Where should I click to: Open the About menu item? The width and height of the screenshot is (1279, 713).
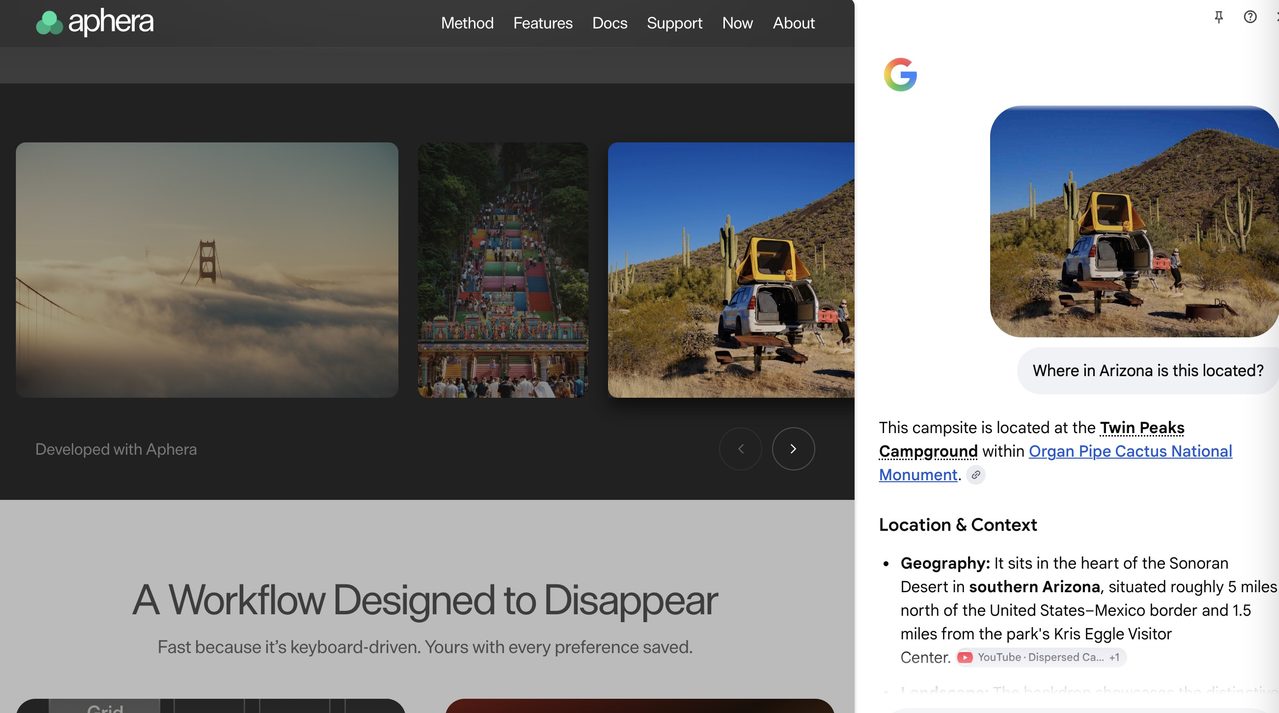[794, 23]
